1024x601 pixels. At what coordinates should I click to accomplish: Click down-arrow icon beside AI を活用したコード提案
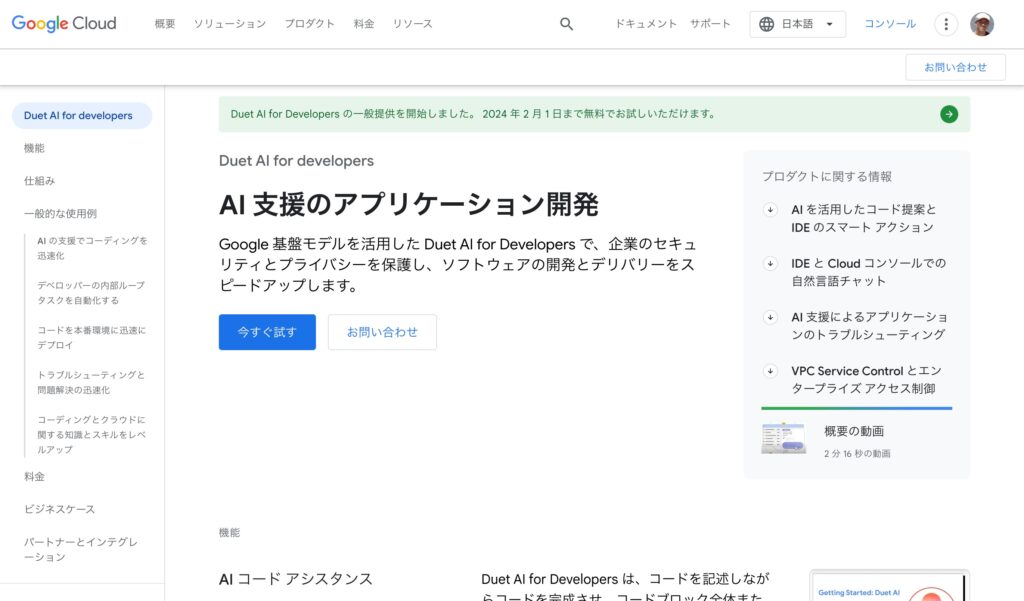tap(770, 210)
